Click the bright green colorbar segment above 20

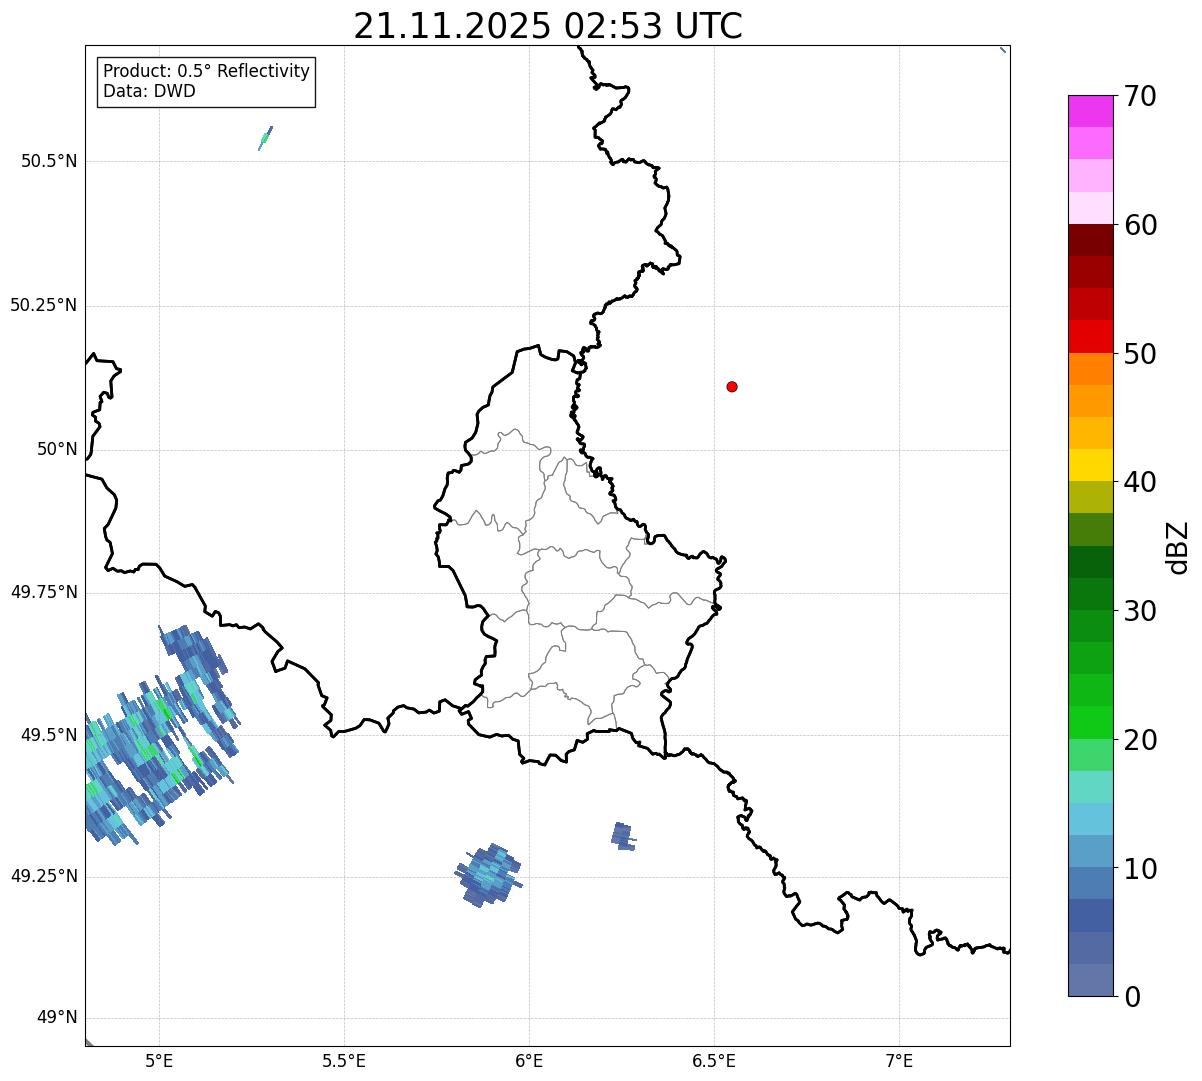[x=1090, y=722]
